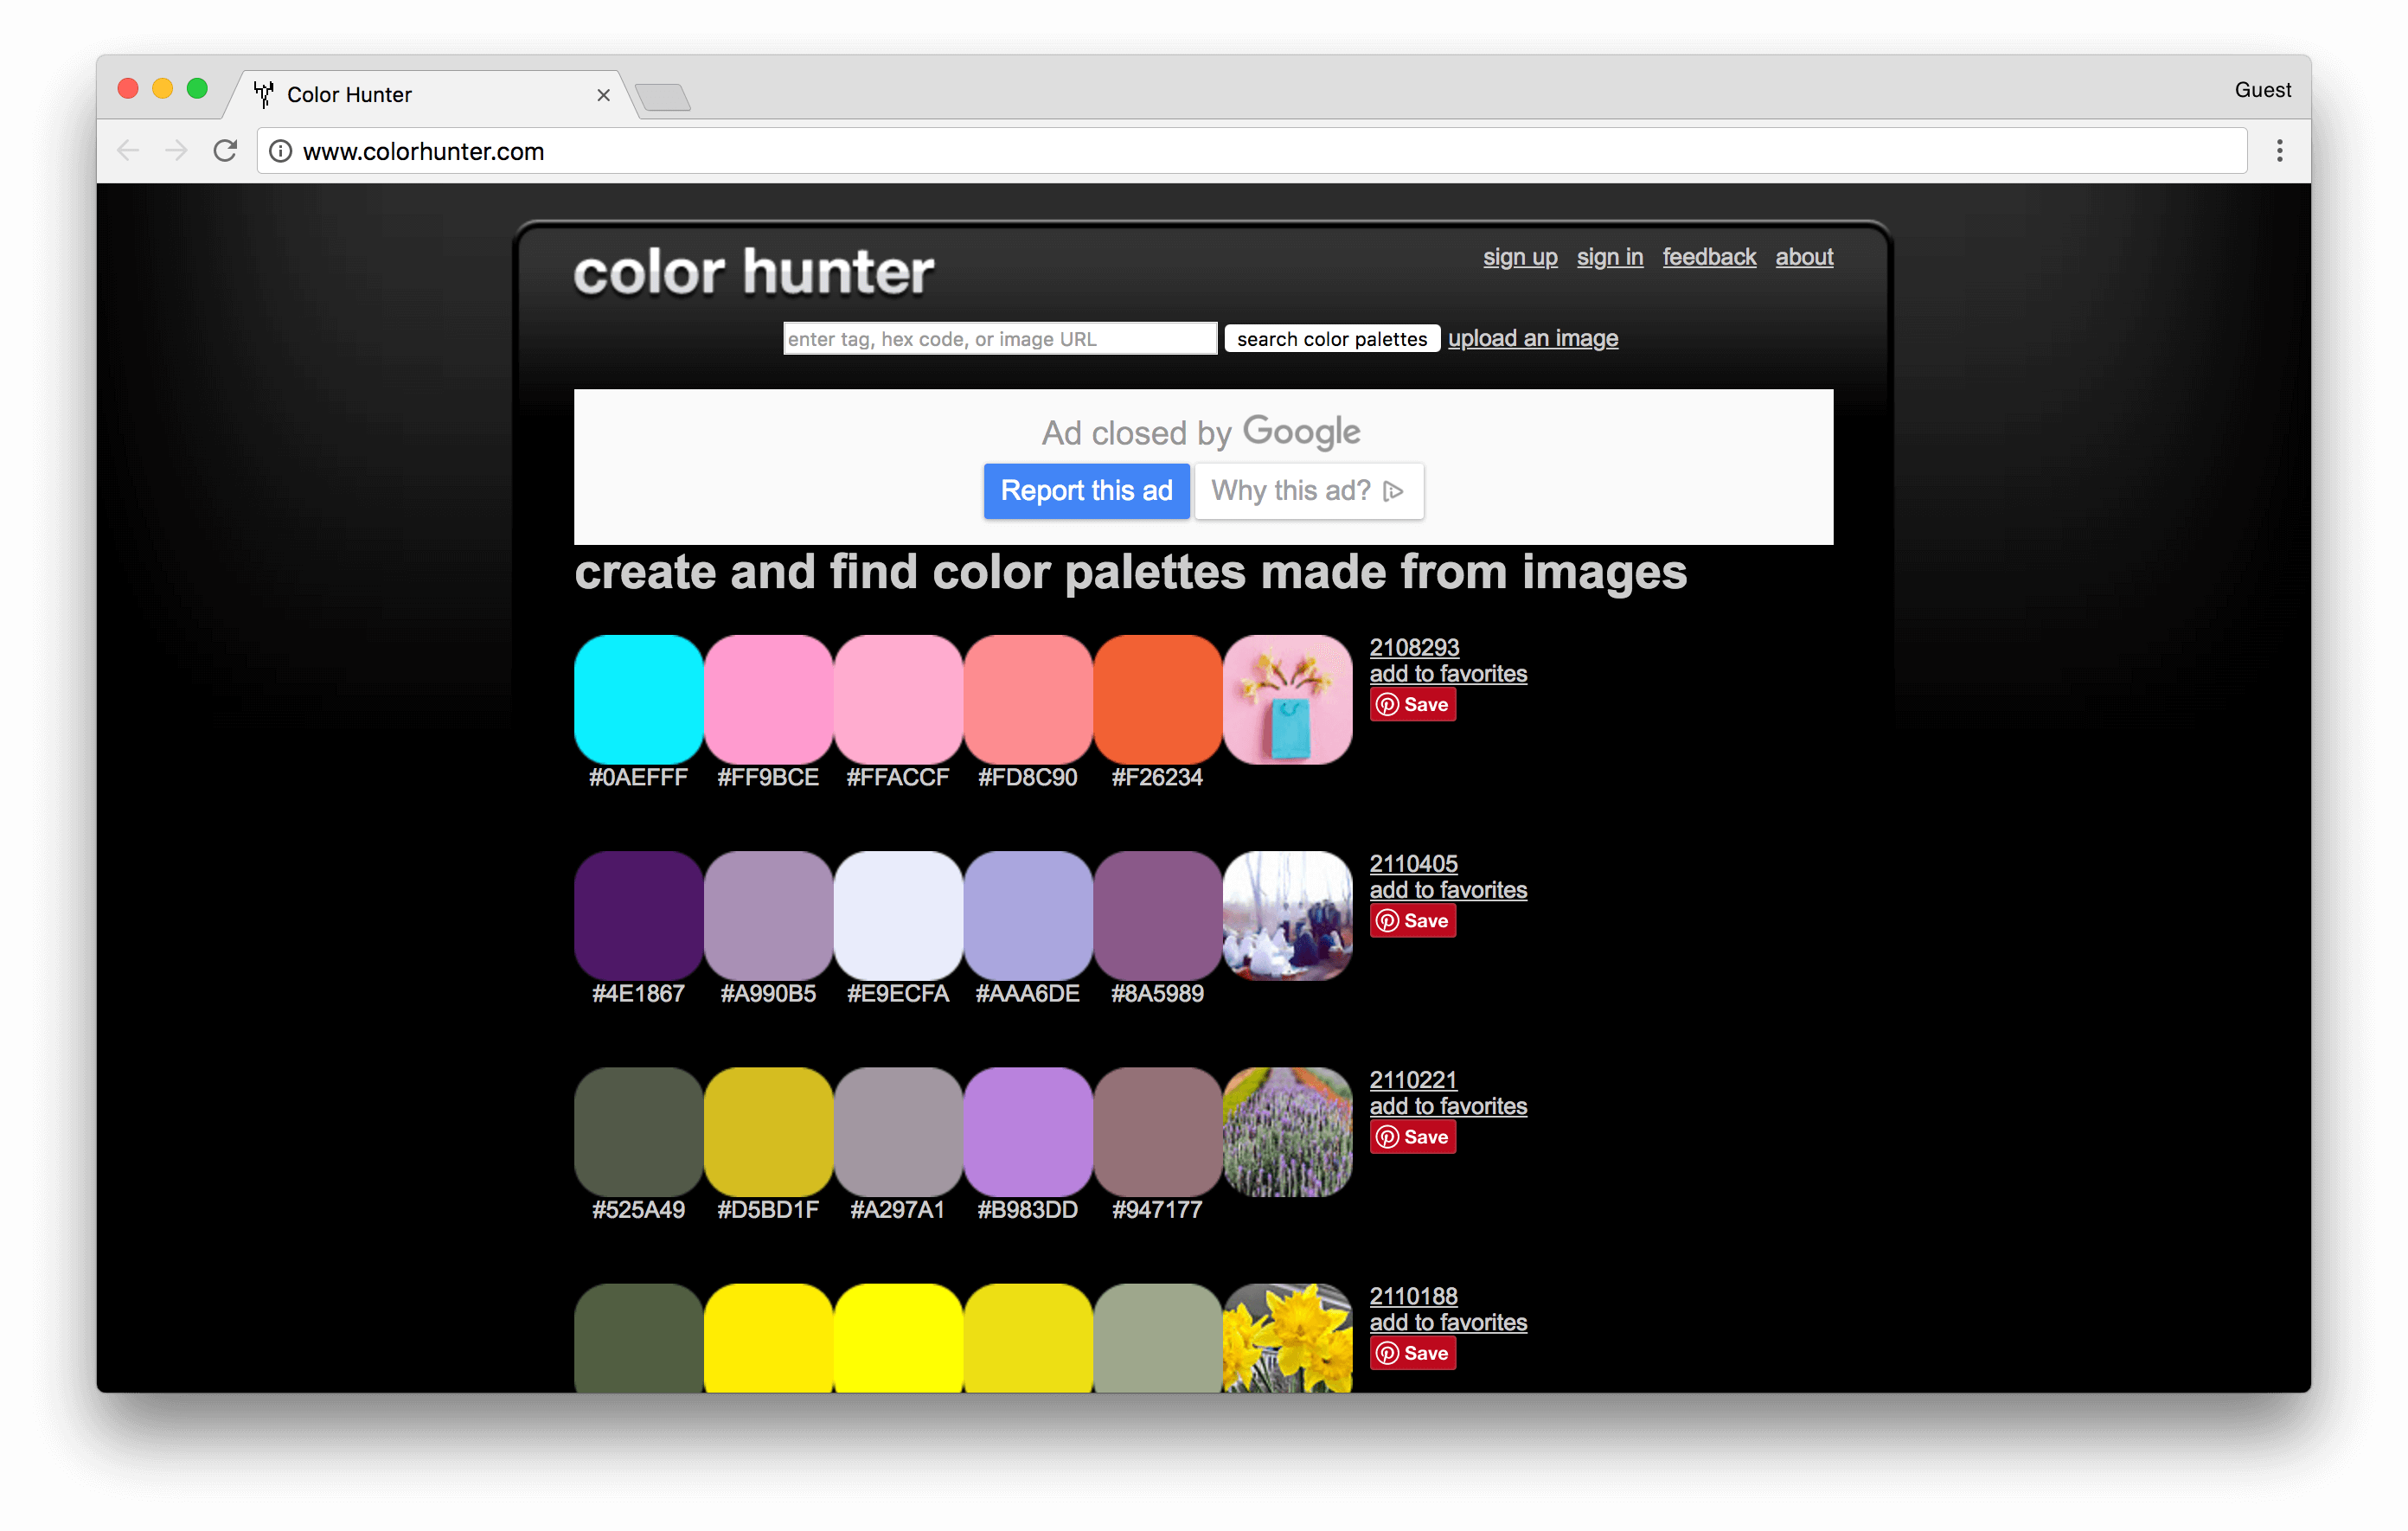The image size is (2408, 1531).
Task: Click Pinterest Save for palette 2108293
Action: (1412, 705)
